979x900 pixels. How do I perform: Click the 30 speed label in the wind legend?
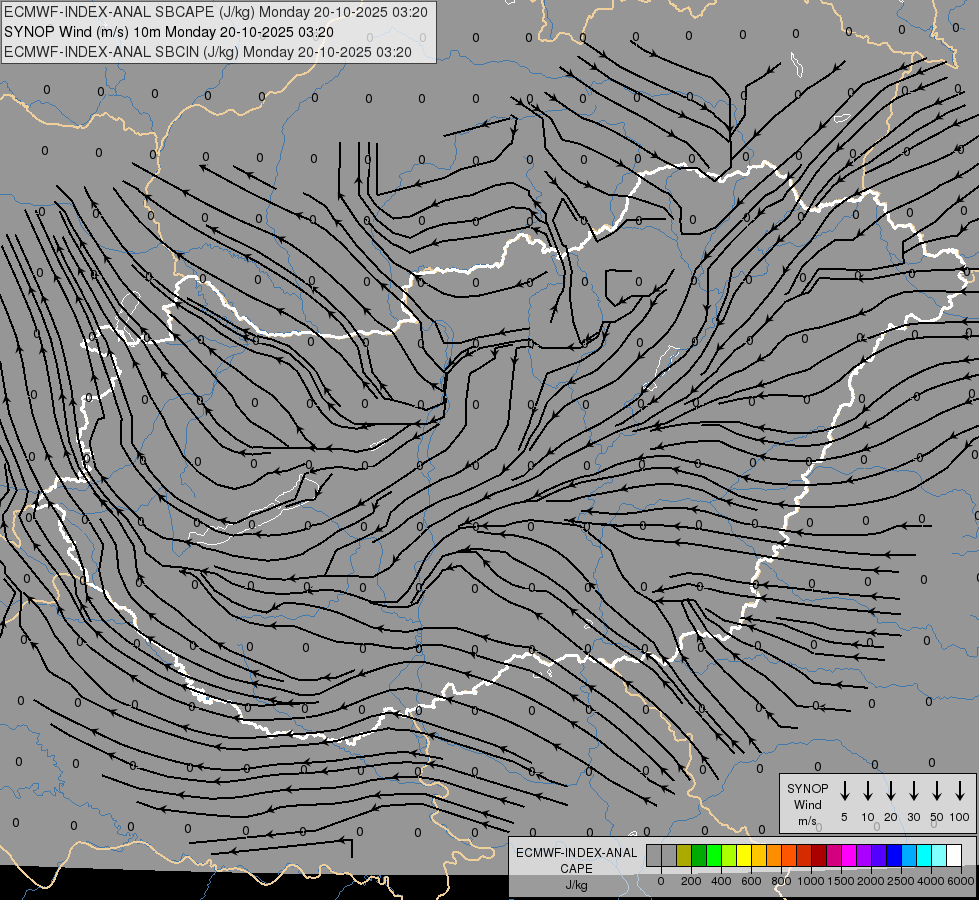pyautogui.click(x=914, y=817)
